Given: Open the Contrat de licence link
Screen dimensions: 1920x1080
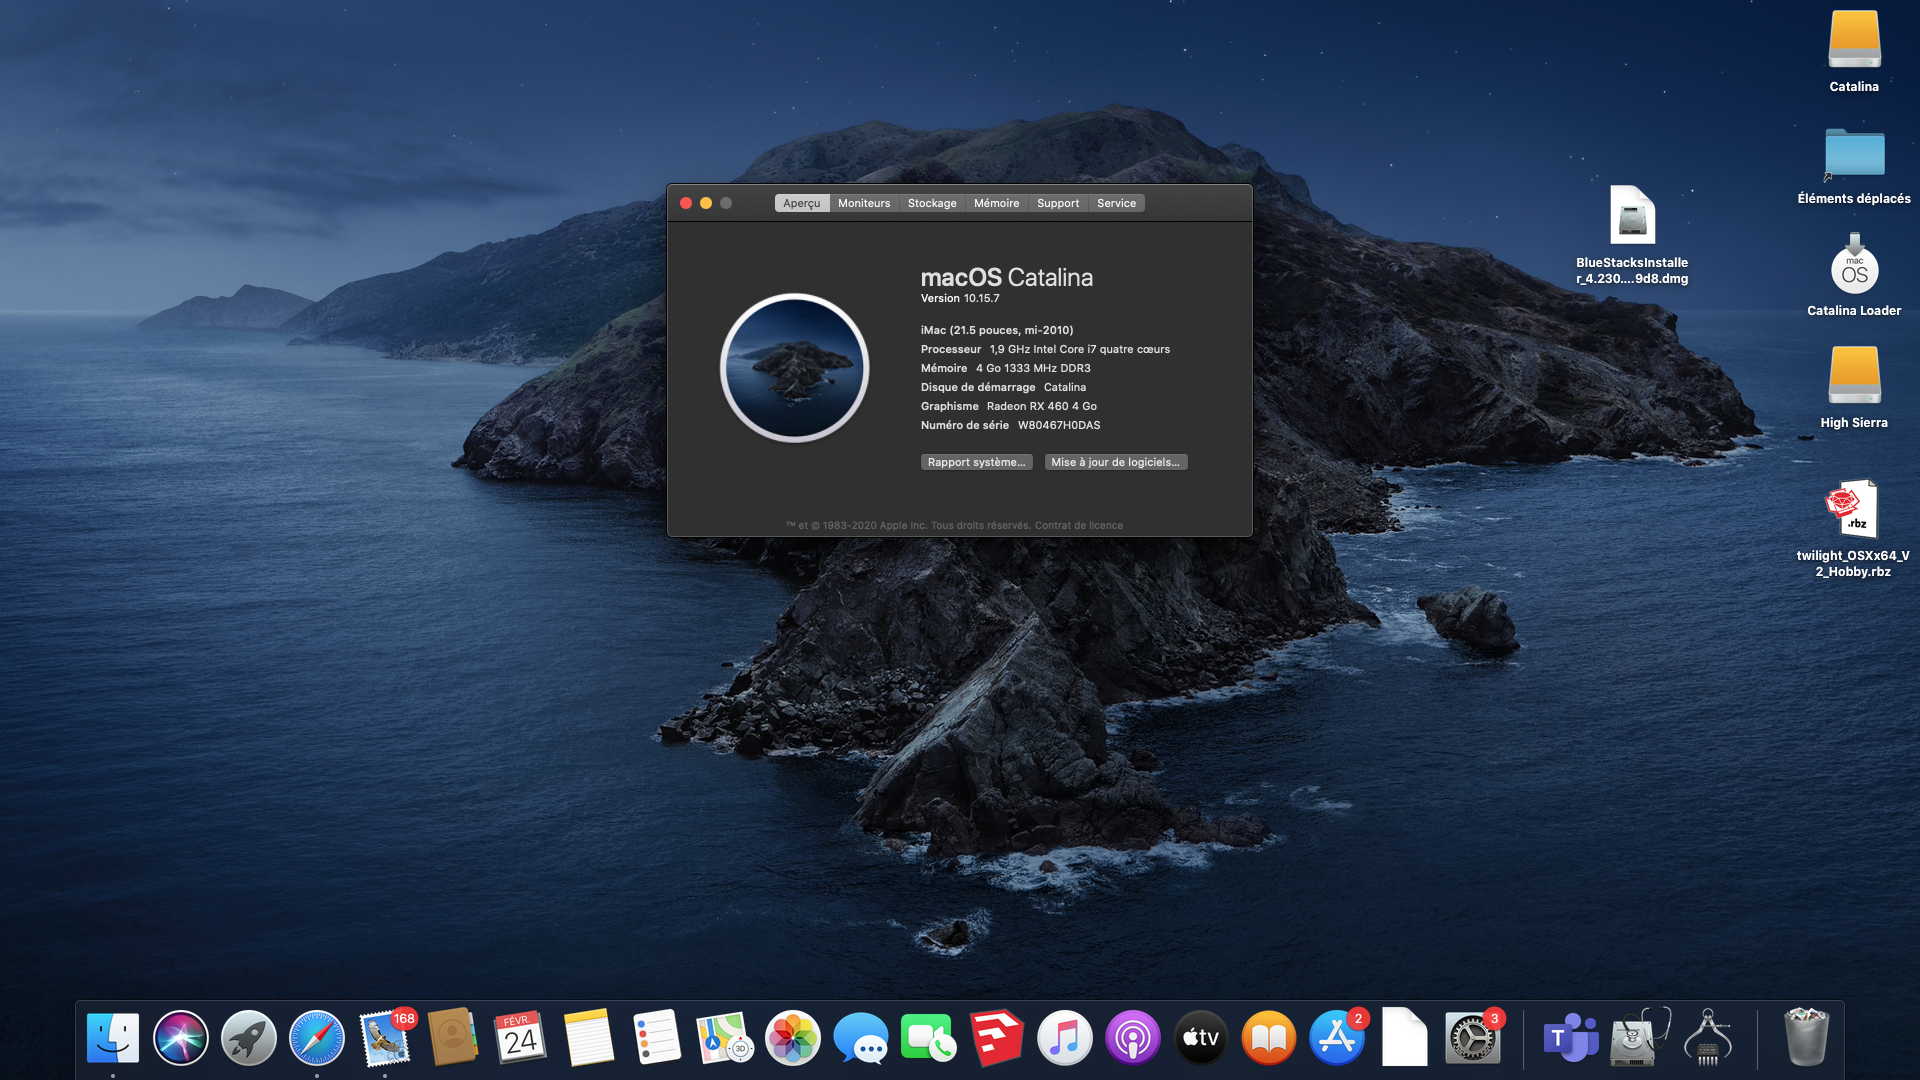Looking at the screenshot, I should pyautogui.click(x=1078, y=525).
